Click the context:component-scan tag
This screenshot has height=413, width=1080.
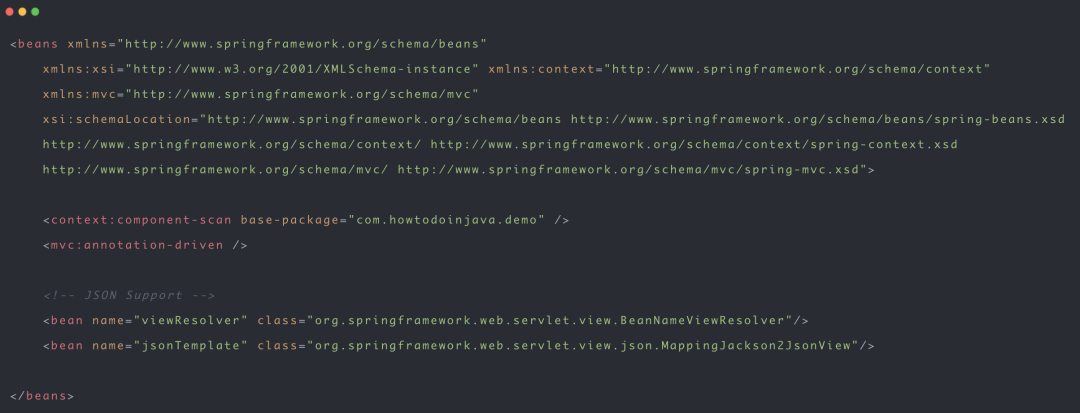(x=141, y=220)
